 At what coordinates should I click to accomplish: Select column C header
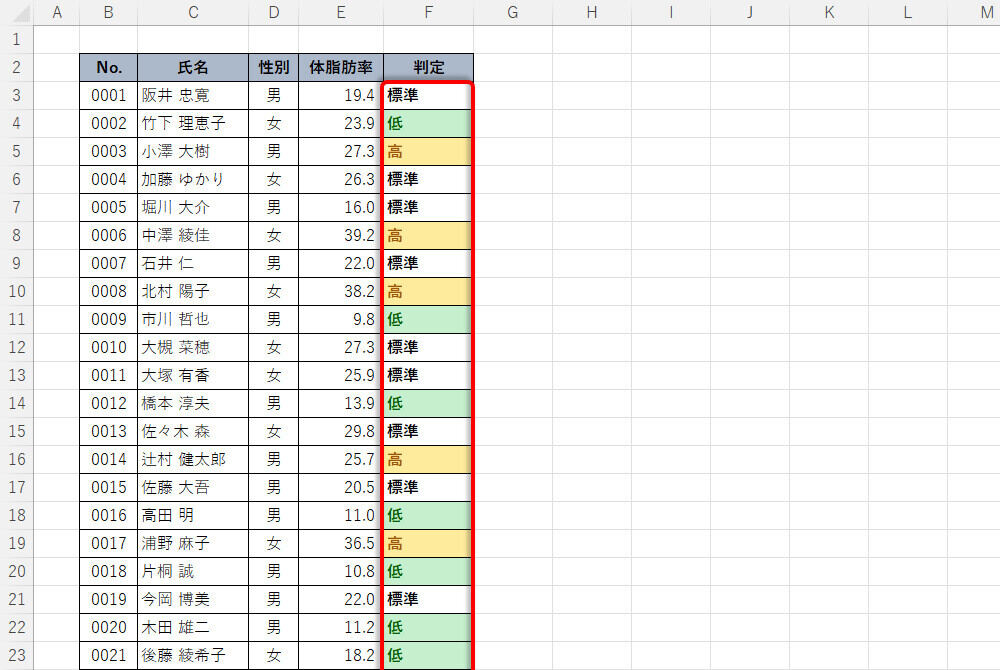tap(193, 12)
